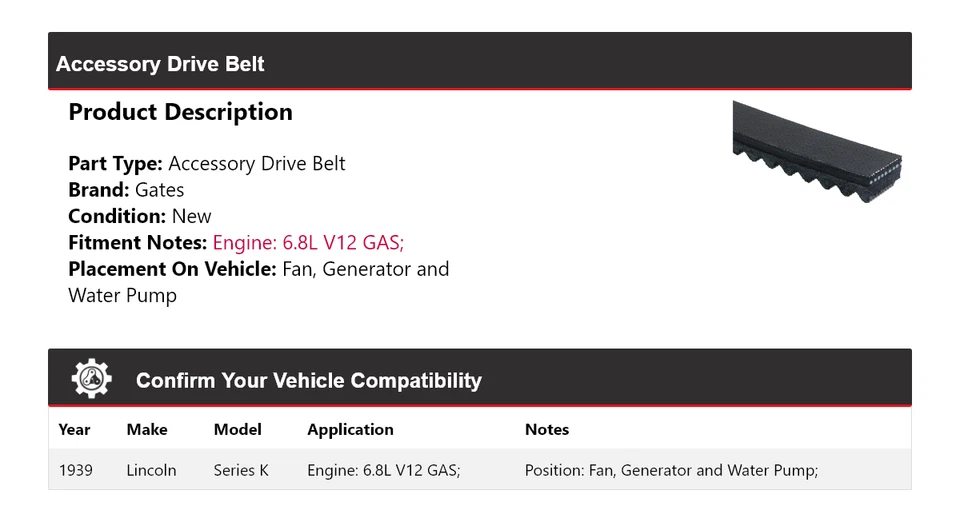
Task: Click the Application column header
Action: [x=350, y=429]
